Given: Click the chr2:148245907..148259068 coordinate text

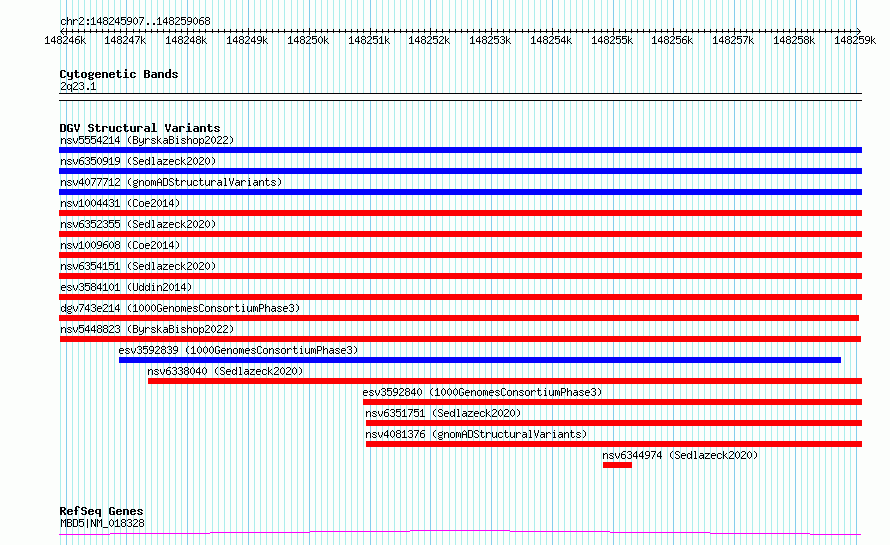Looking at the screenshot, I should click(x=135, y=21).
